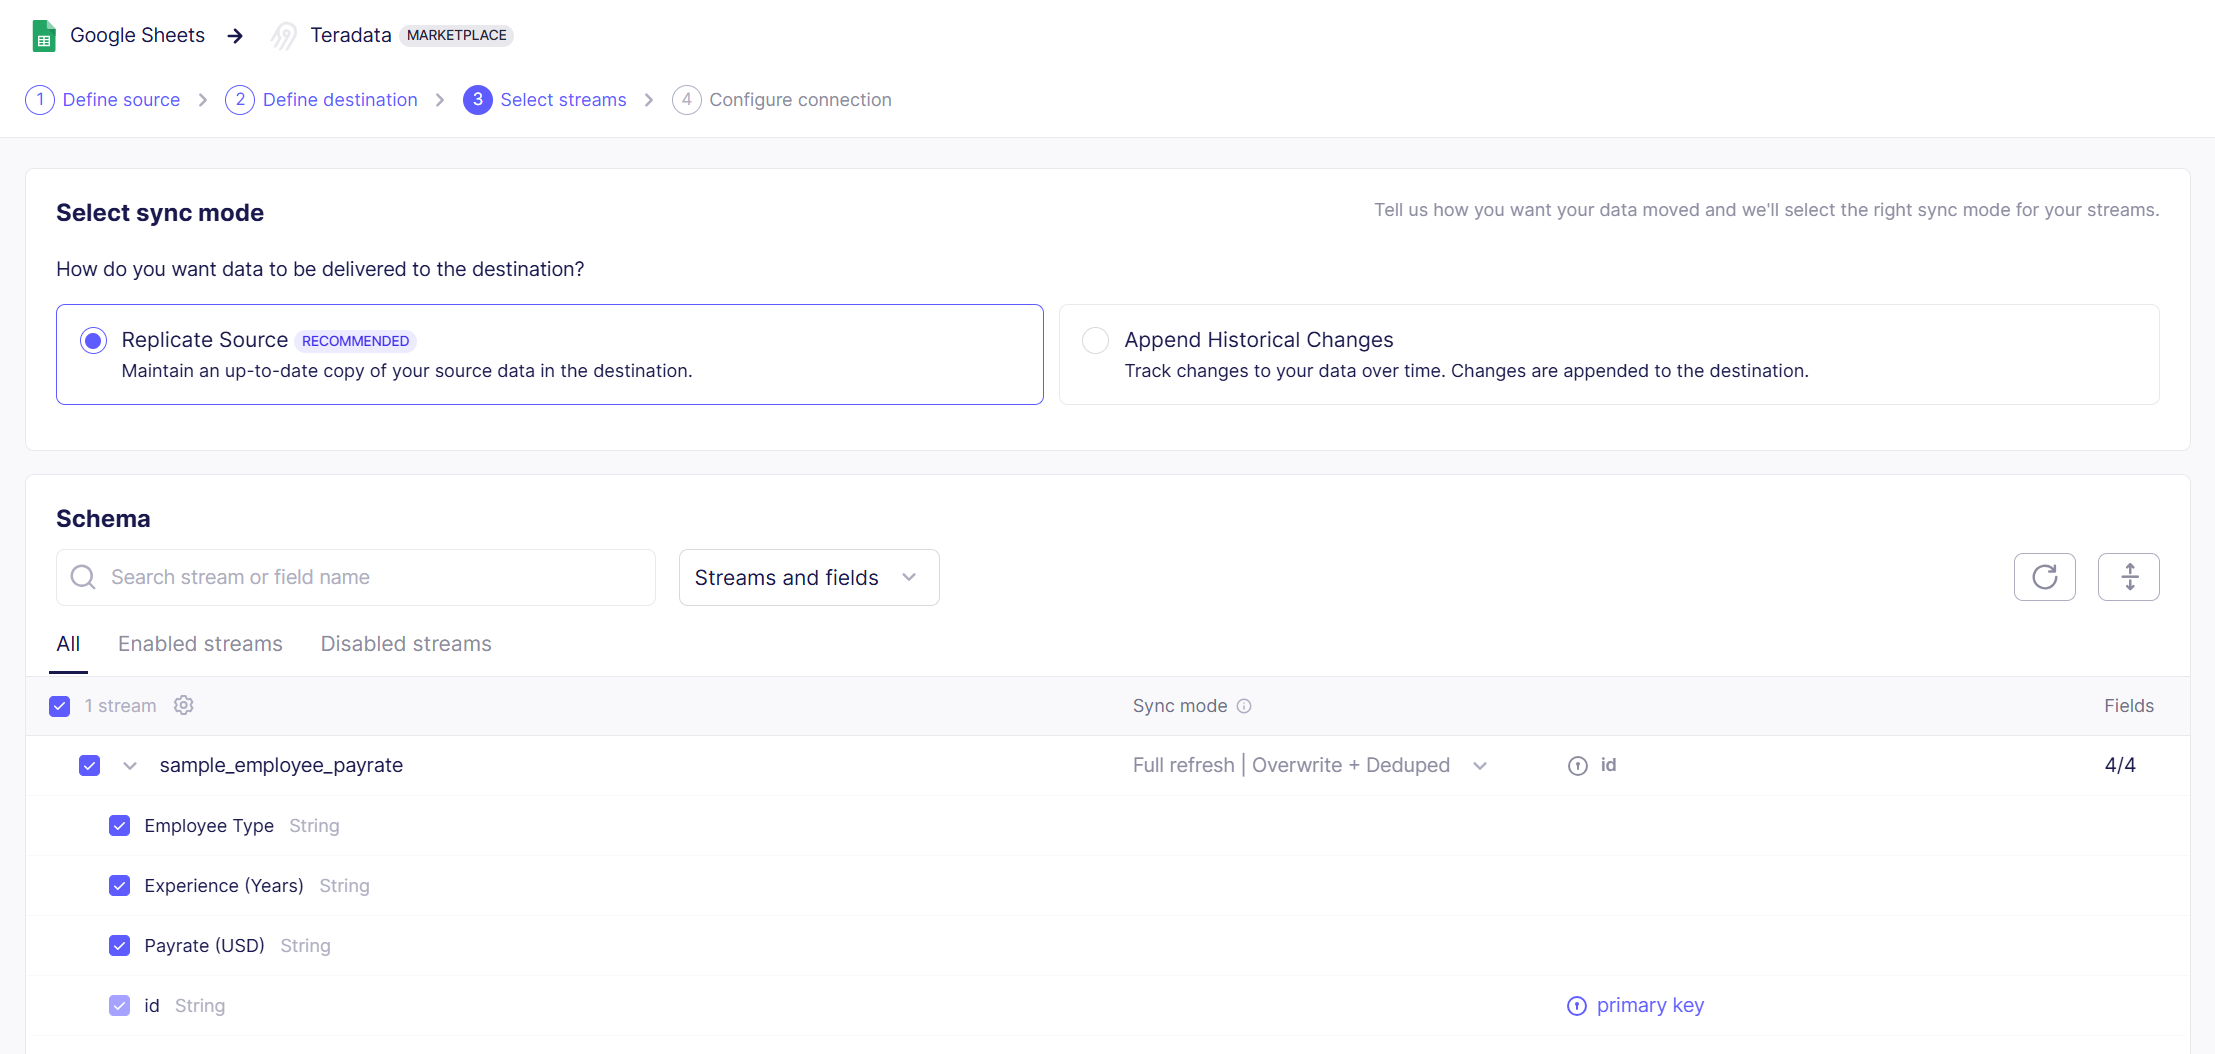Uncheck the Experience (Years) field checkbox
Image resolution: width=2215 pixels, height=1054 pixels.
click(120, 886)
